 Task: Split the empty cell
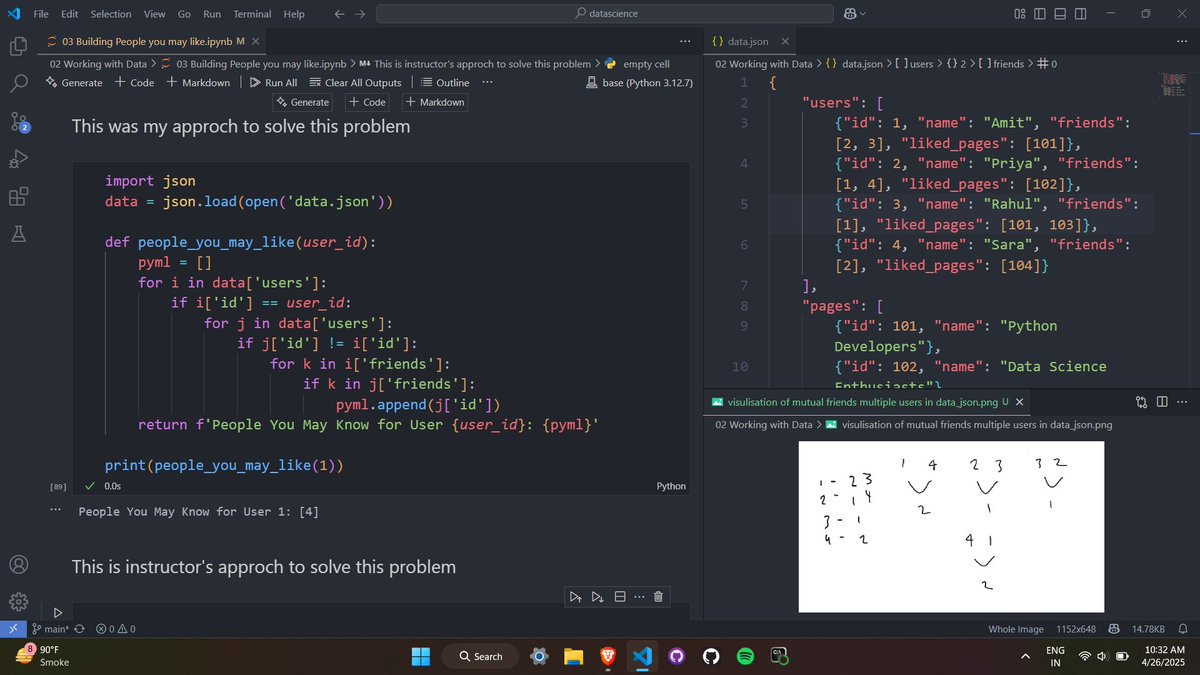(619, 598)
